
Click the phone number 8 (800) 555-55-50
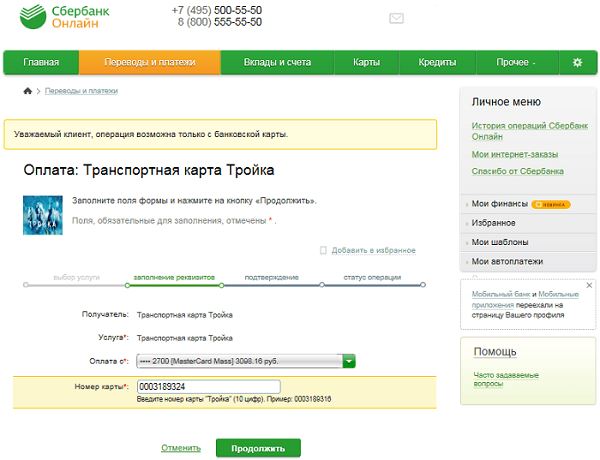[x=220, y=22]
